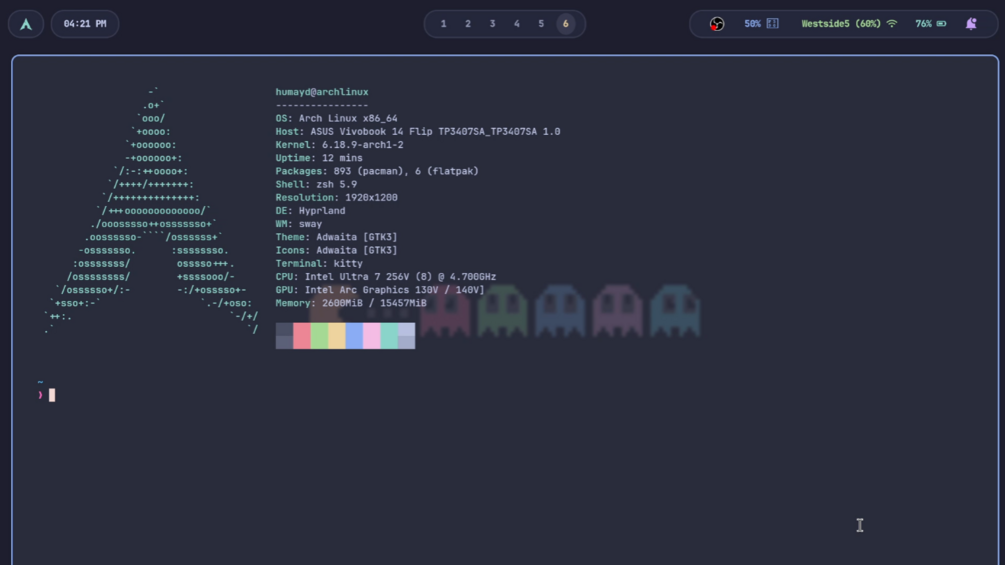Image resolution: width=1005 pixels, height=565 pixels.
Task: Open the Westside5 Wi-Fi network module
Action: (x=849, y=24)
